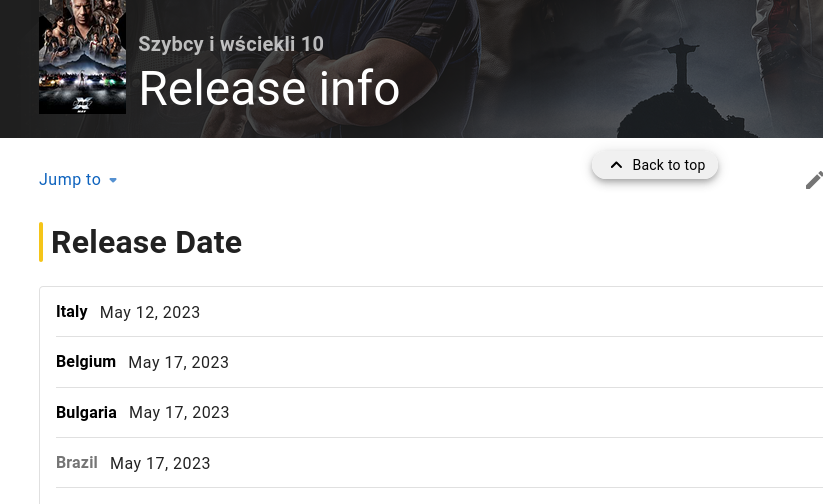
Task: Click the Christ the Redeemer statue in banner
Action: tap(682, 62)
